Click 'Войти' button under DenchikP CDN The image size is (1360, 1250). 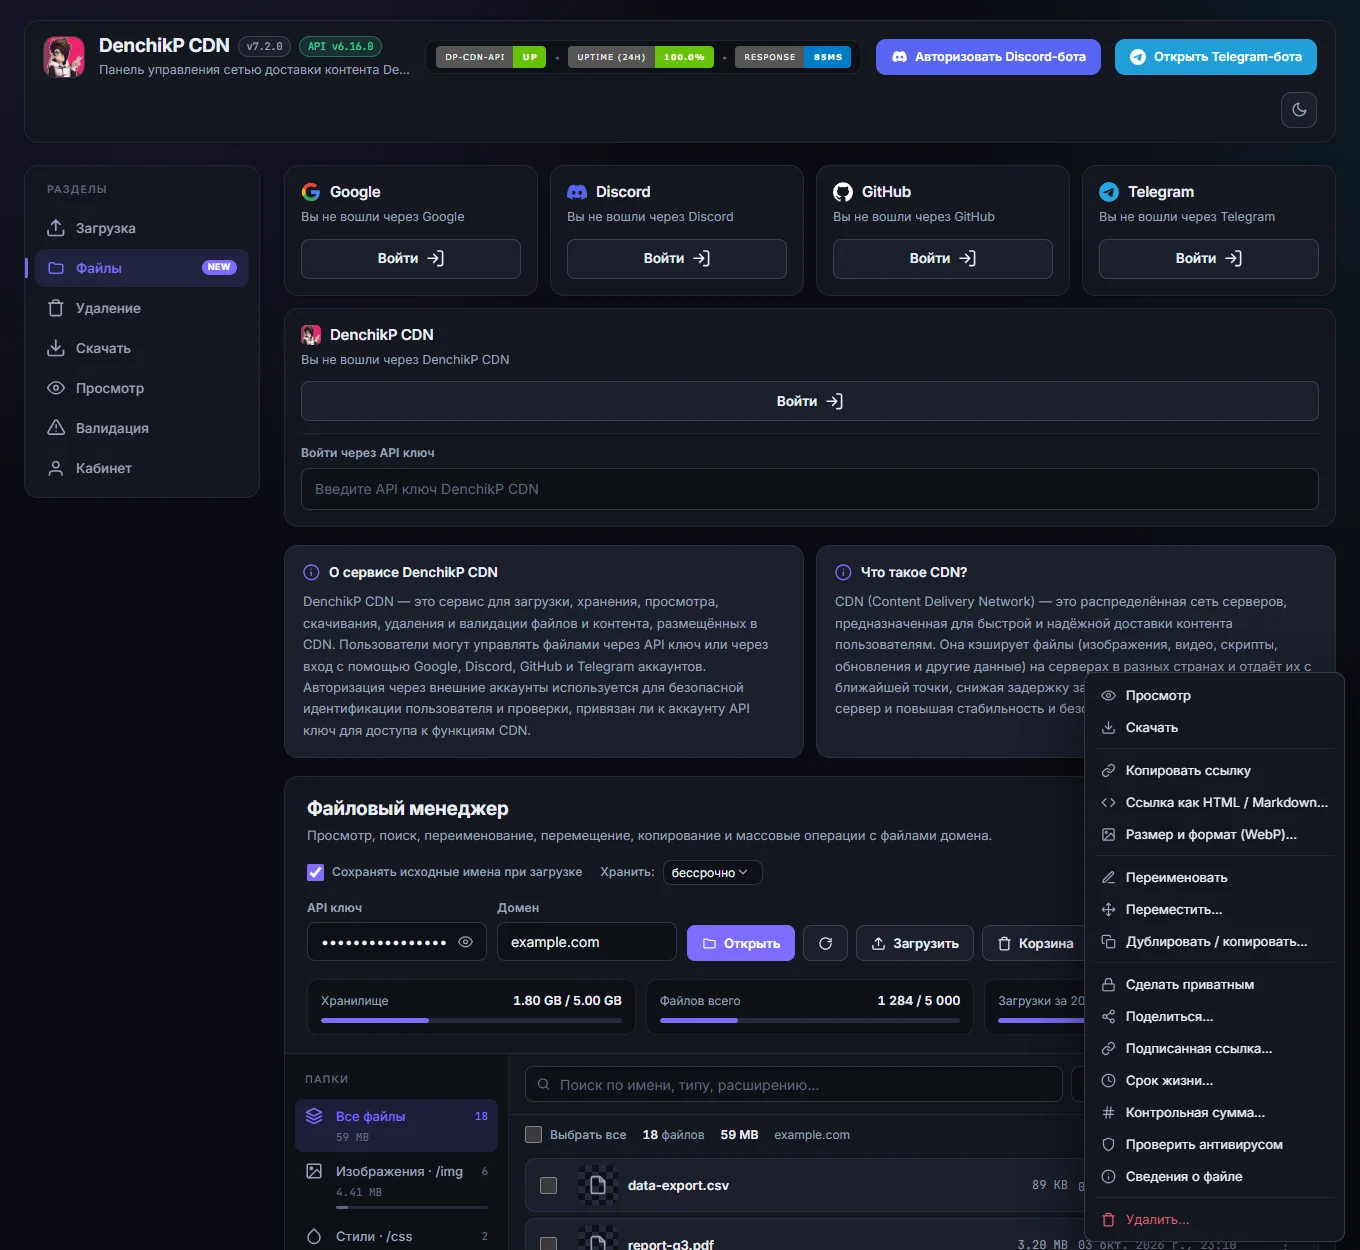click(810, 401)
